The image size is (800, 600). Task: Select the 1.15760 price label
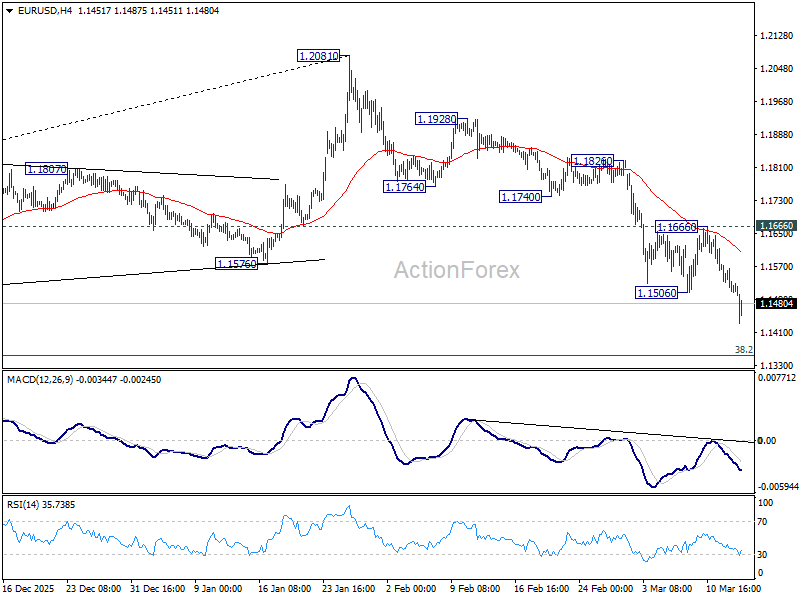click(x=237, y=264)
